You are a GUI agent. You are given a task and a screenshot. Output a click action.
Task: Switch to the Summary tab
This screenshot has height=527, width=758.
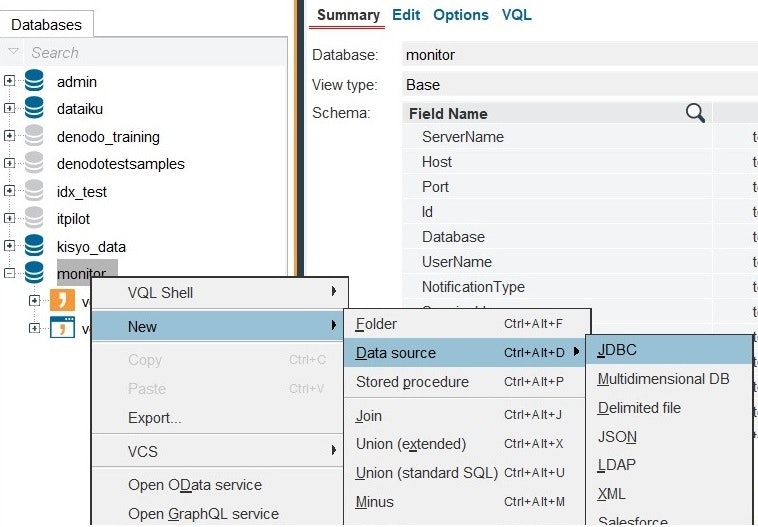tap(348, 15)
